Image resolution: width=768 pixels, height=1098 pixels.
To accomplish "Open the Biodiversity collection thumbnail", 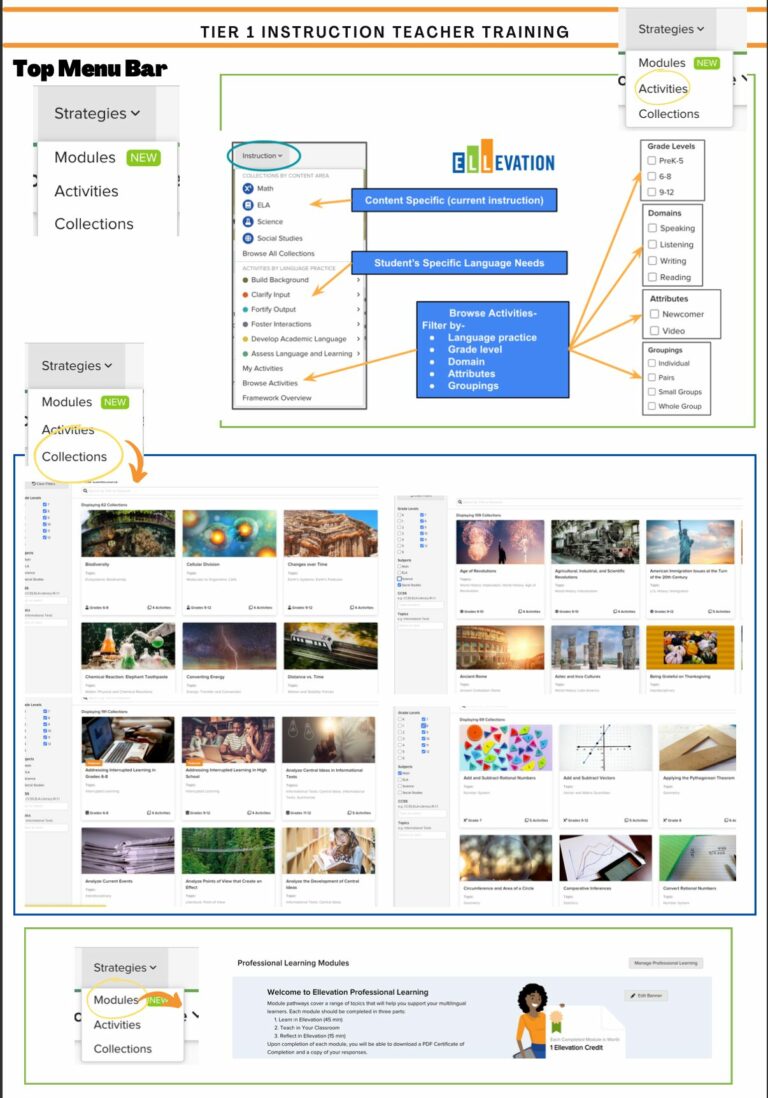I will [128, 534].
